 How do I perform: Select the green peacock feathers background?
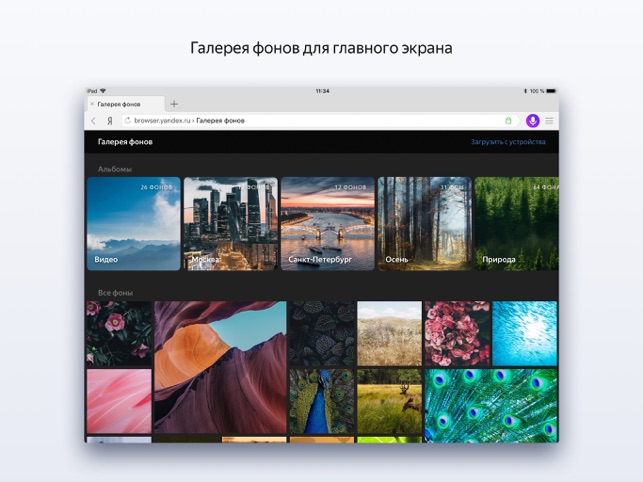tap(491, 405)
